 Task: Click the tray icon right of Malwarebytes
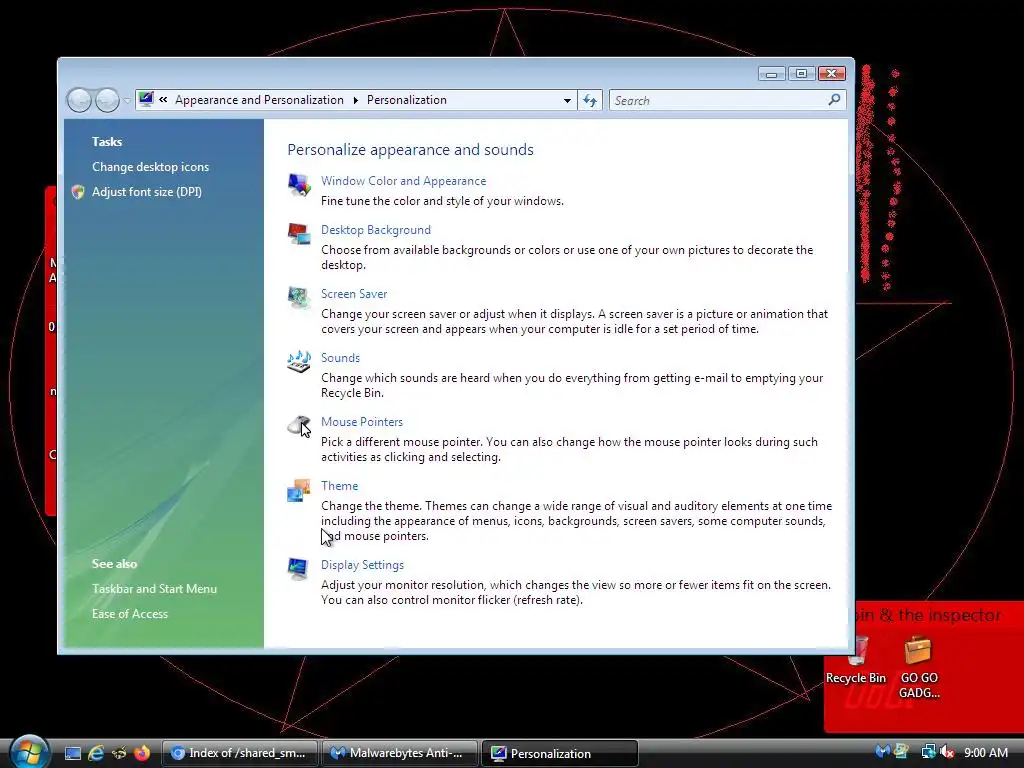[901, 752]
